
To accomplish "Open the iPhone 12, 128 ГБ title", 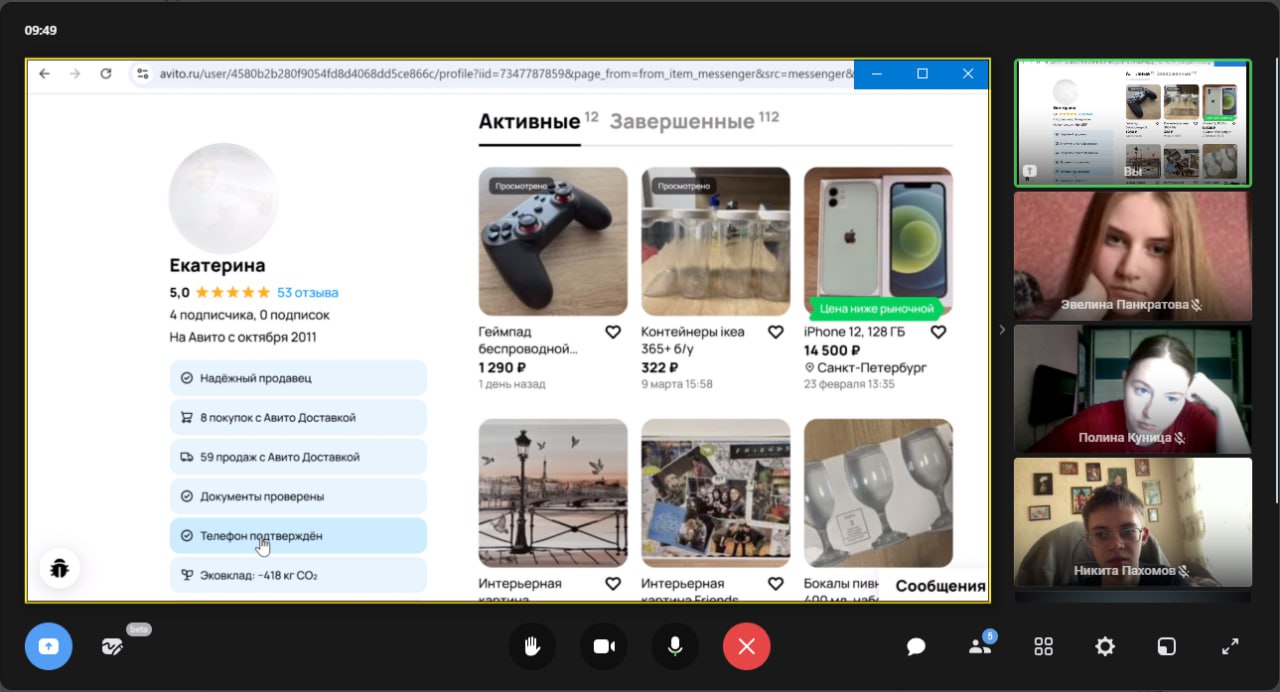I will pyautogui.click(x=853, y=332).
